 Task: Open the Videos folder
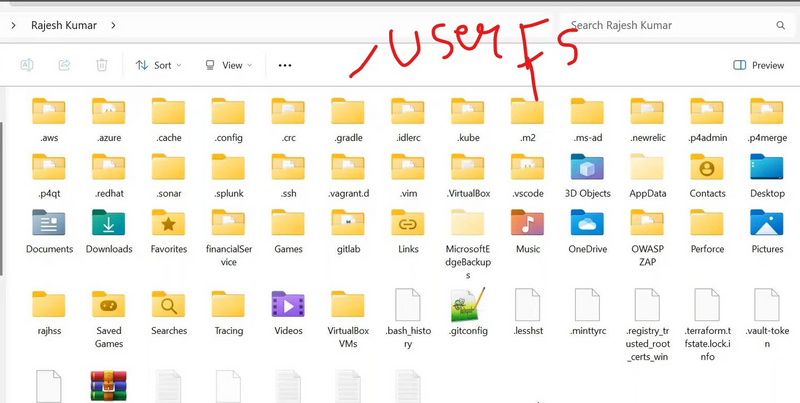coord(288,306)
